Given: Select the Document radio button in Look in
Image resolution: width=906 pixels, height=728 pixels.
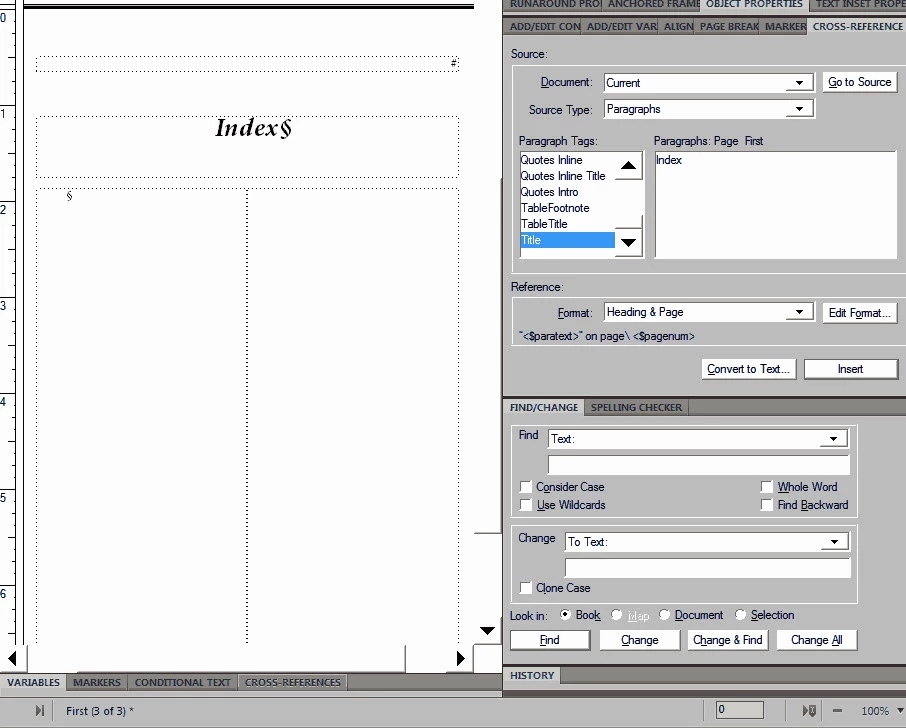Looking at the screenshot, I should (664, 615).
